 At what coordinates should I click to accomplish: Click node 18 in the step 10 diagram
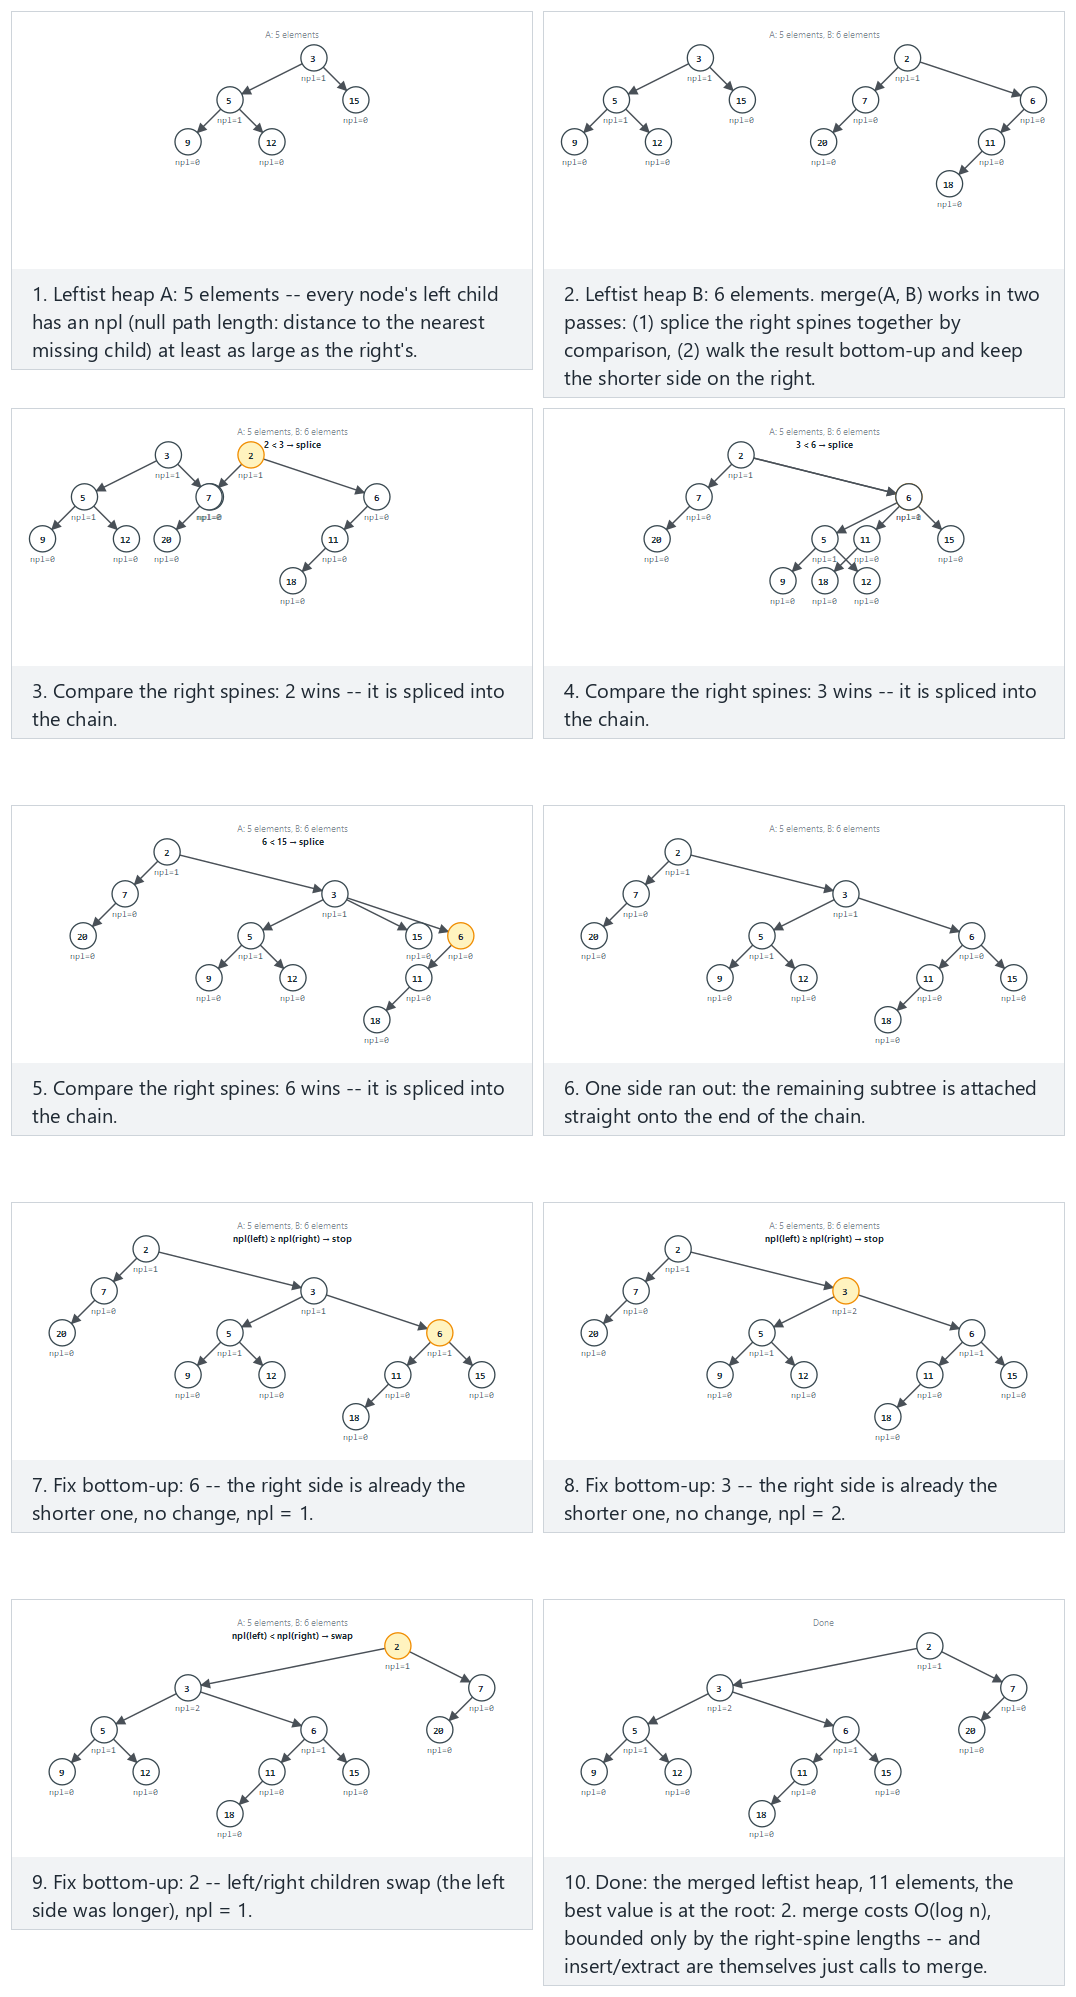pyautogui.click(x=761, y=1814)
